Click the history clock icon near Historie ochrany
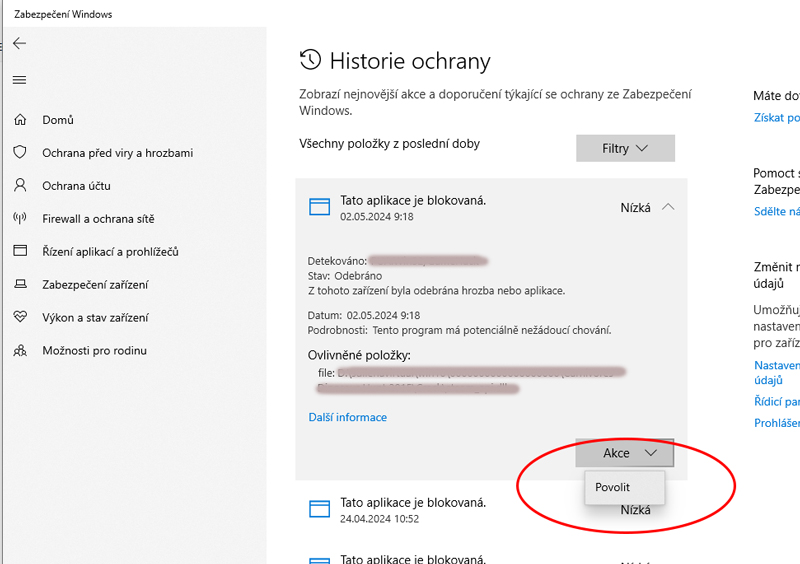Image resolution: width=800 pixels, height=564 pixels. click(x=310, y=60)
